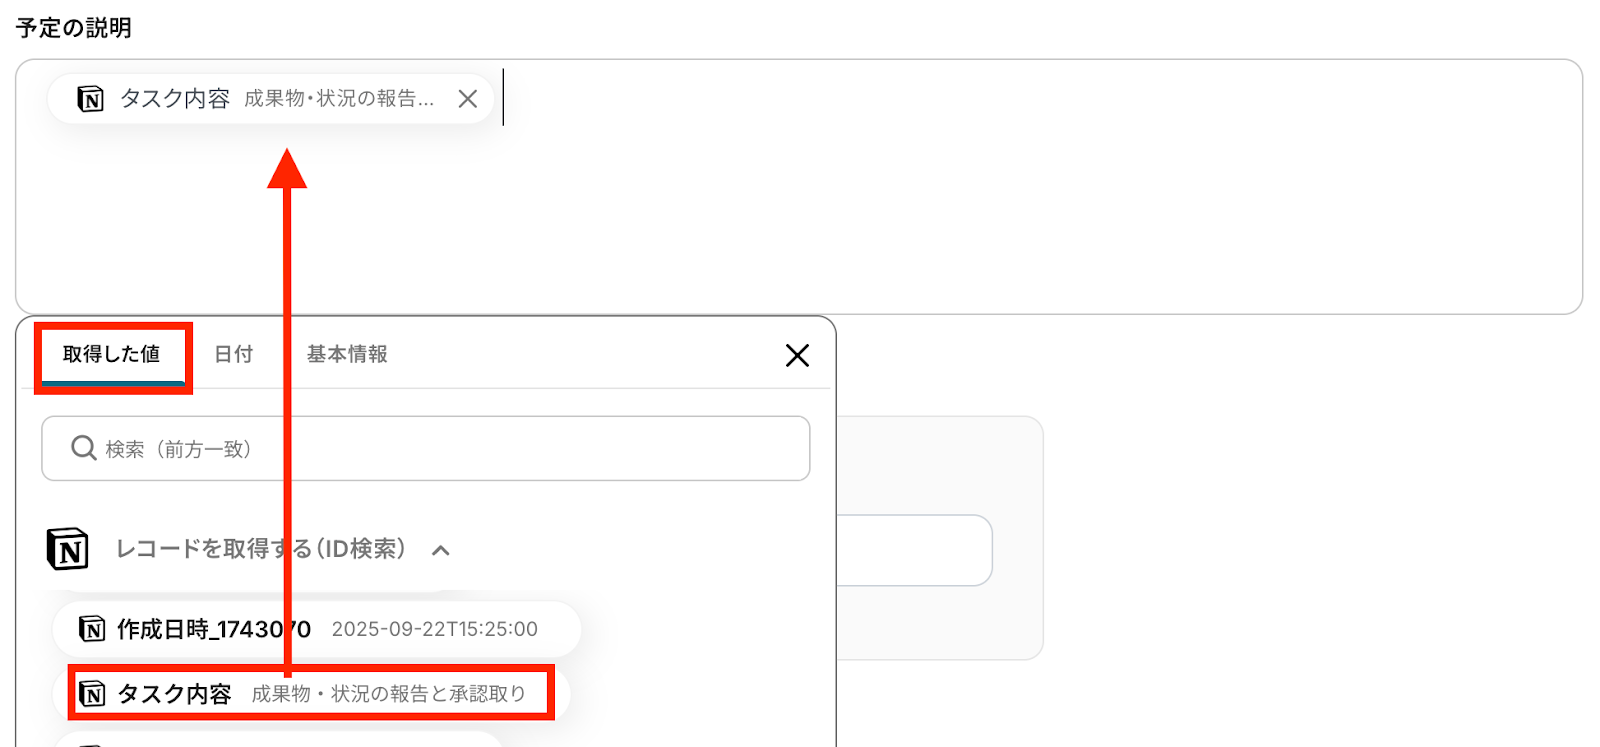Click the Notion icon in the 作成日時_1743070 row
Screen dimensions: 1600x747
pos(92,629)
